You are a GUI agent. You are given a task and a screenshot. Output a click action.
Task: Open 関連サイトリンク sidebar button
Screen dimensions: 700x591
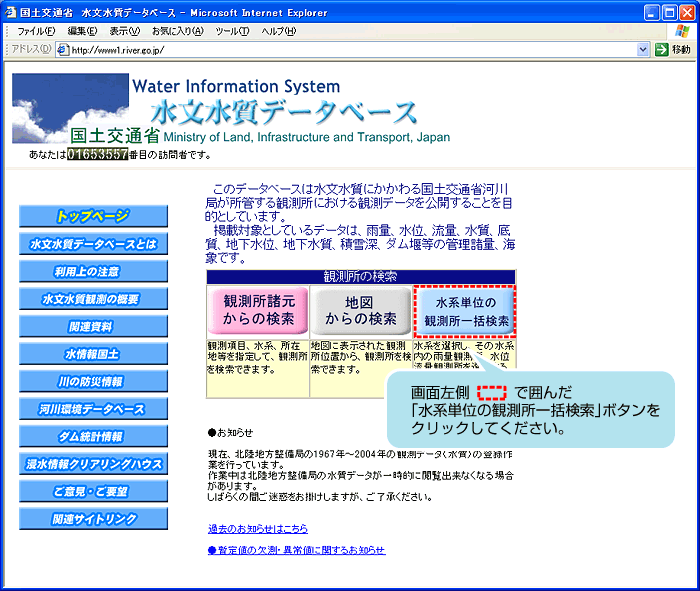(93, 519)
